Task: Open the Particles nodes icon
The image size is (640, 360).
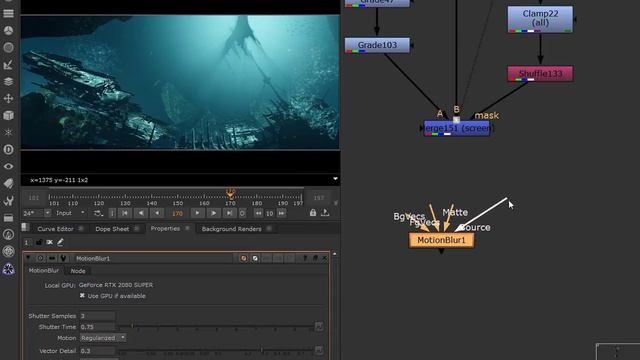Action: [x=8, y=133]
